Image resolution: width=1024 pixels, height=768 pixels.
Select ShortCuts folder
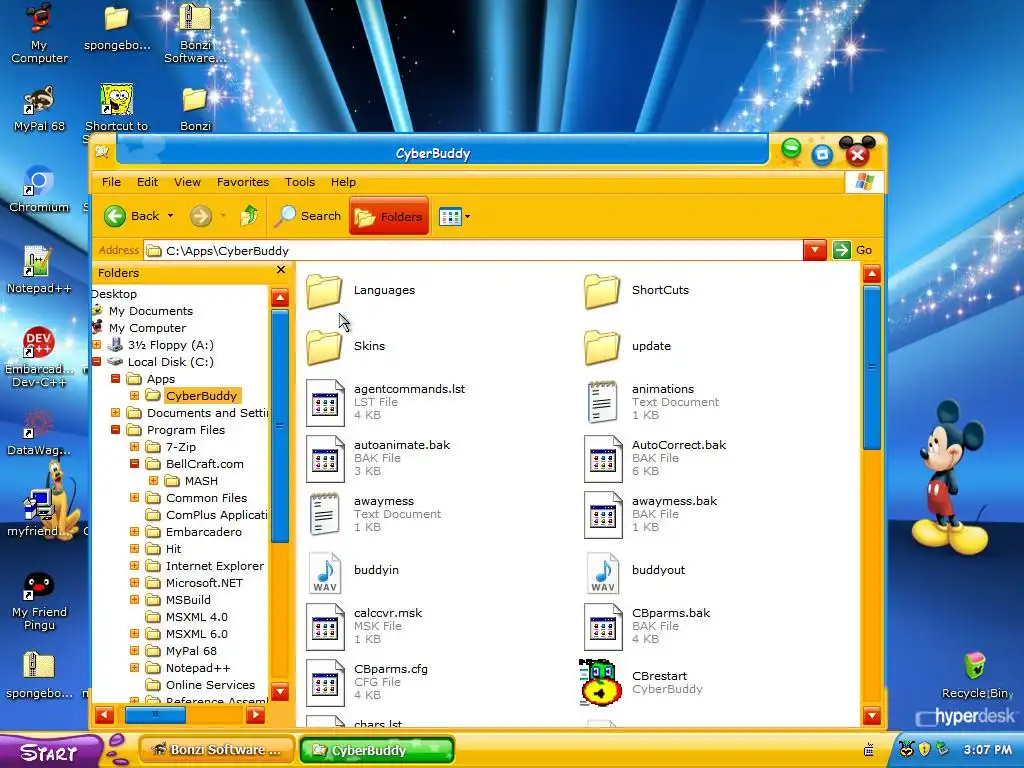coord(637,291)
